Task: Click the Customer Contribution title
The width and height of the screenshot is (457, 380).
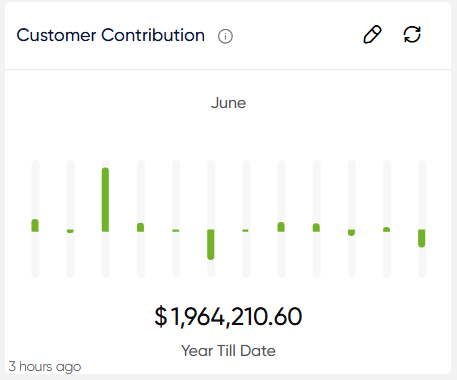Action: [111, 35]
